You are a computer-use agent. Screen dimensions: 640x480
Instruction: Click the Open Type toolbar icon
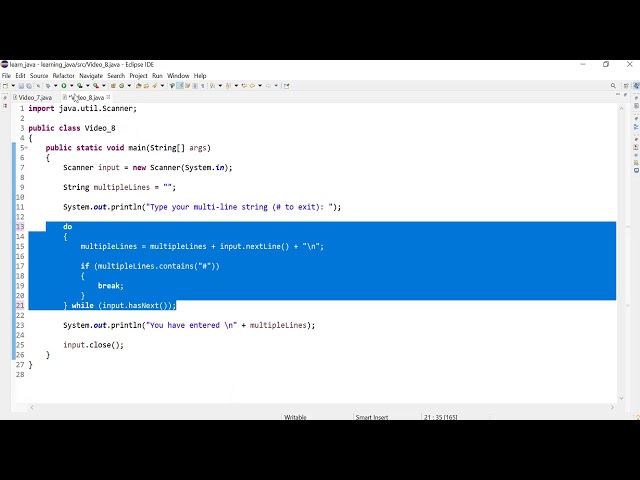(x=138, y=86)
